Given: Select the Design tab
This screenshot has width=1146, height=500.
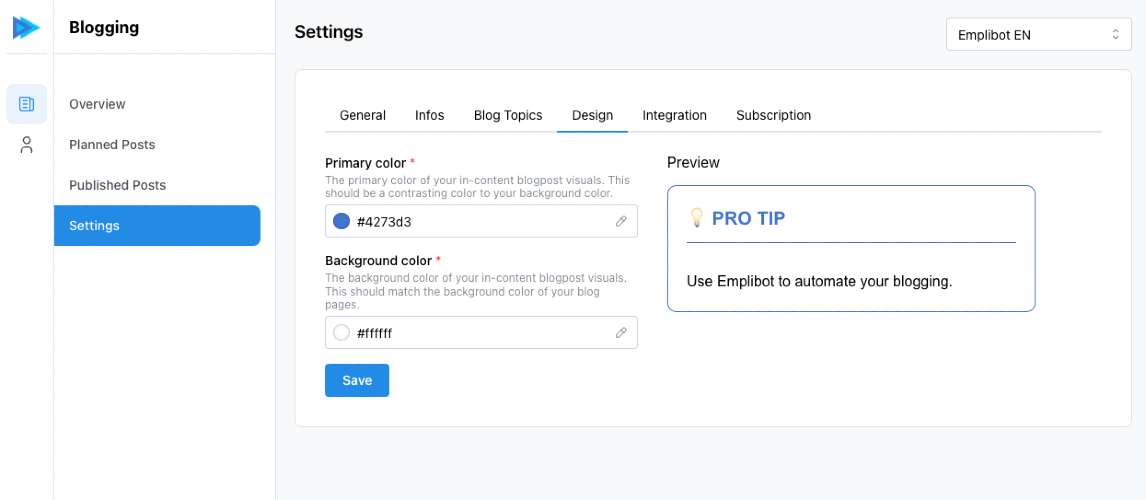Looking at the screenshot, I should point(592,115).
